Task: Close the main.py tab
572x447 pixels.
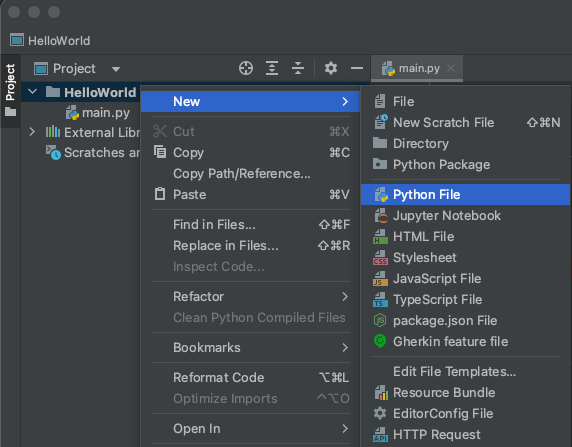Action: tap(451, 68)
